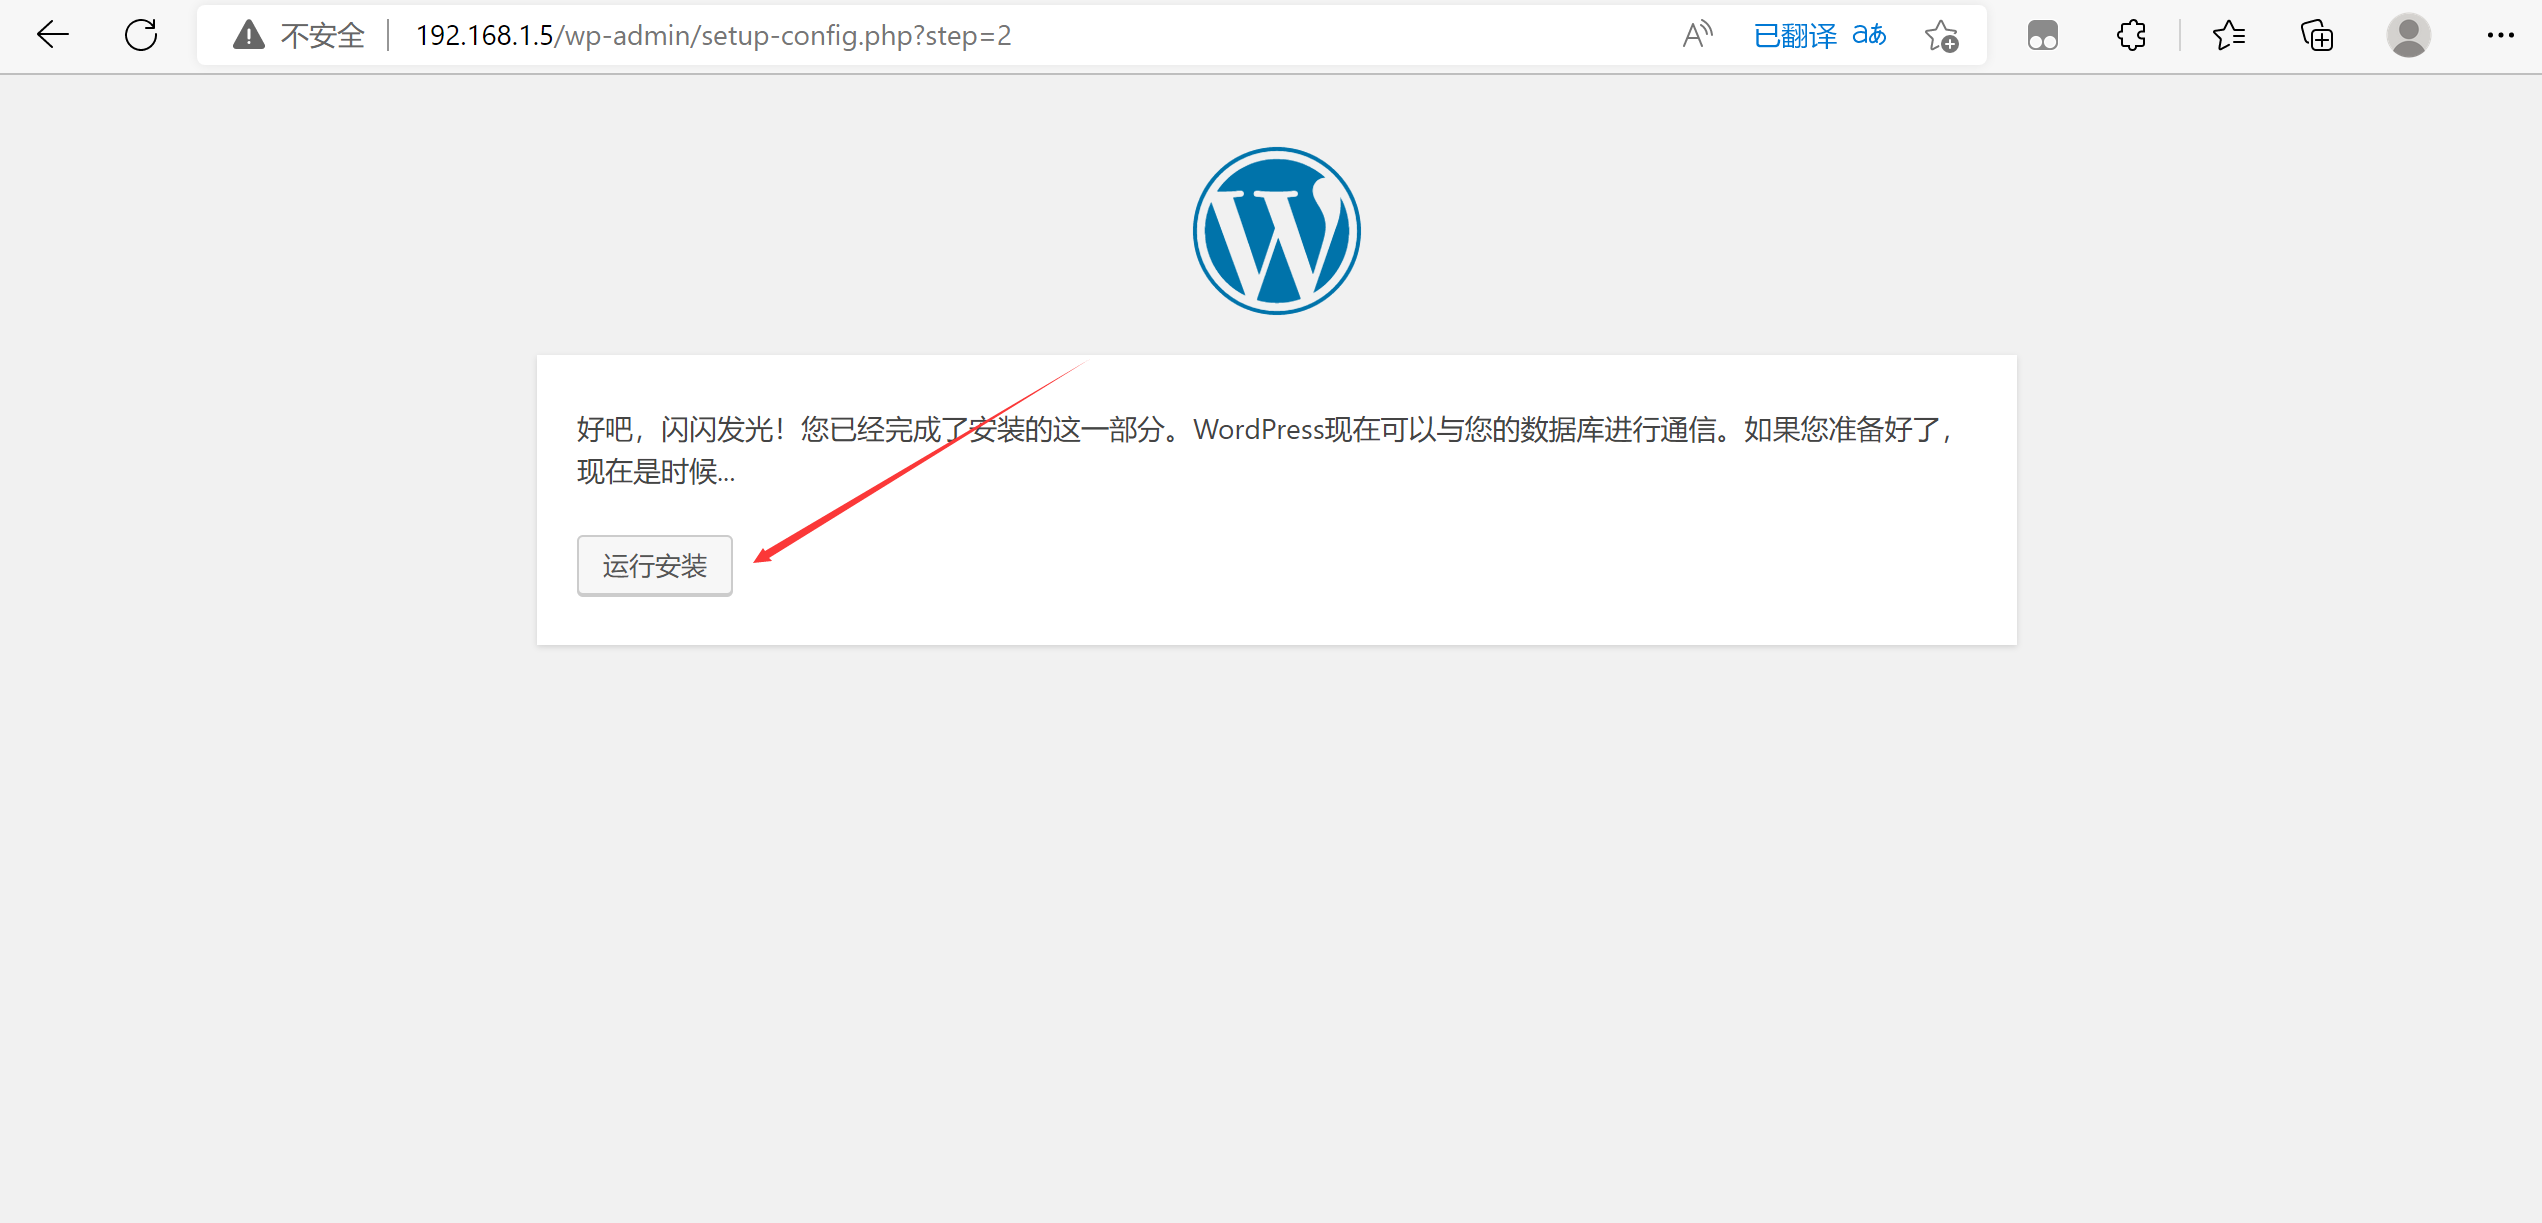The height and width of the screenshot is (1223, 2542).
Task: Click the user profile avatar
Action: [x=2408, y=35]
